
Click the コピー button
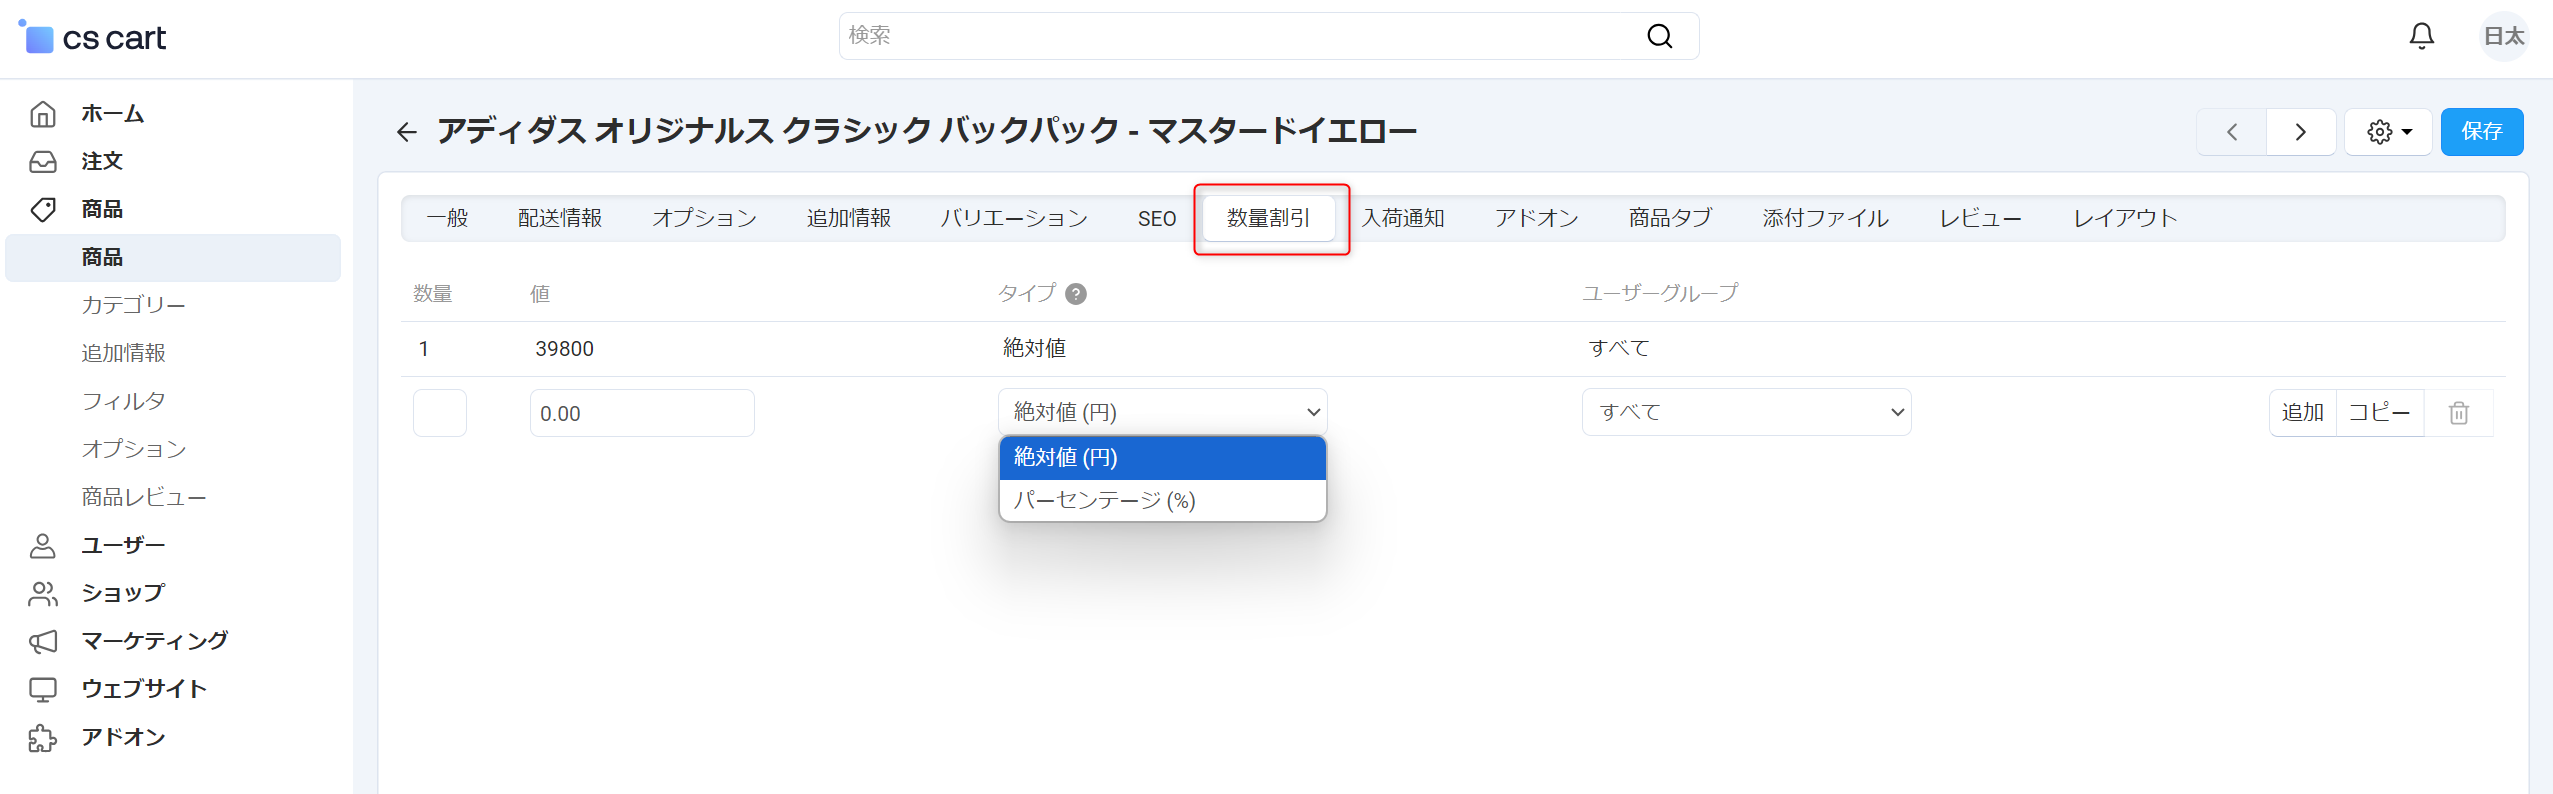(x=2379, y=413)
